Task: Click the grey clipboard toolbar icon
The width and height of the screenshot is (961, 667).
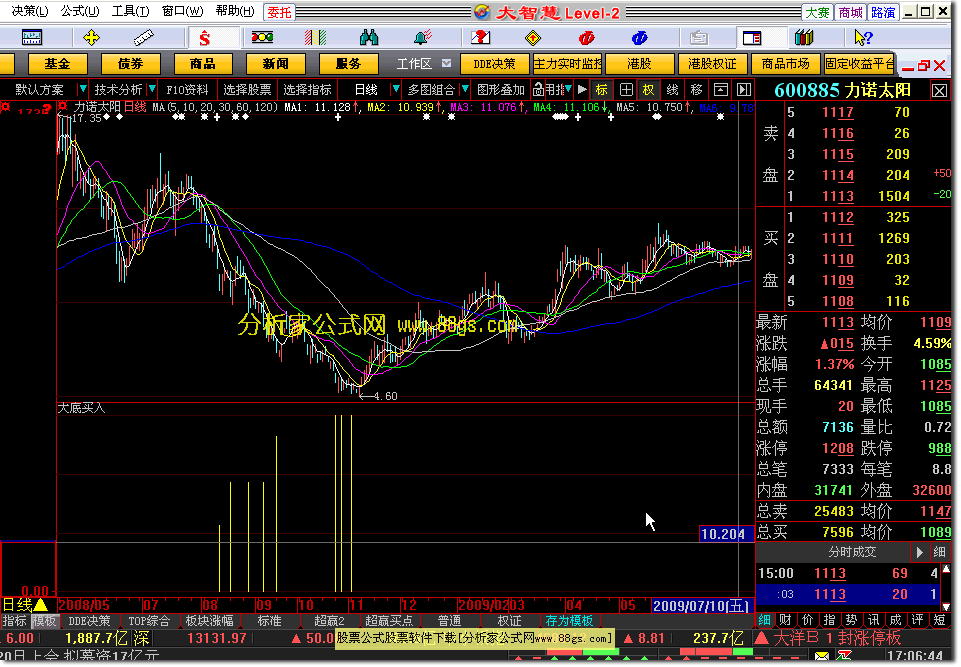Action: pyautogui.click(x=698, y=38)
